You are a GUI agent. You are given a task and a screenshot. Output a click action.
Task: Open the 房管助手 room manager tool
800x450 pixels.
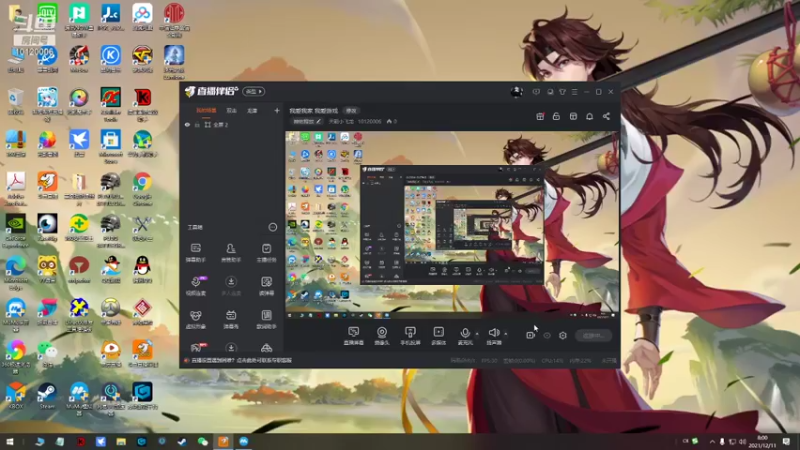(x=231, y=253)
